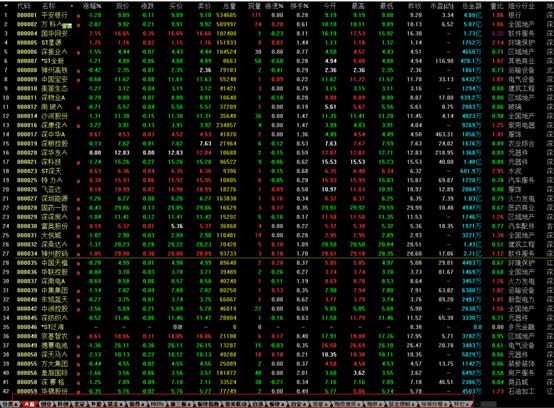Select stock 美丽生态
The image size is (554, 408).
pyautogui.click(x=54, y=89)
